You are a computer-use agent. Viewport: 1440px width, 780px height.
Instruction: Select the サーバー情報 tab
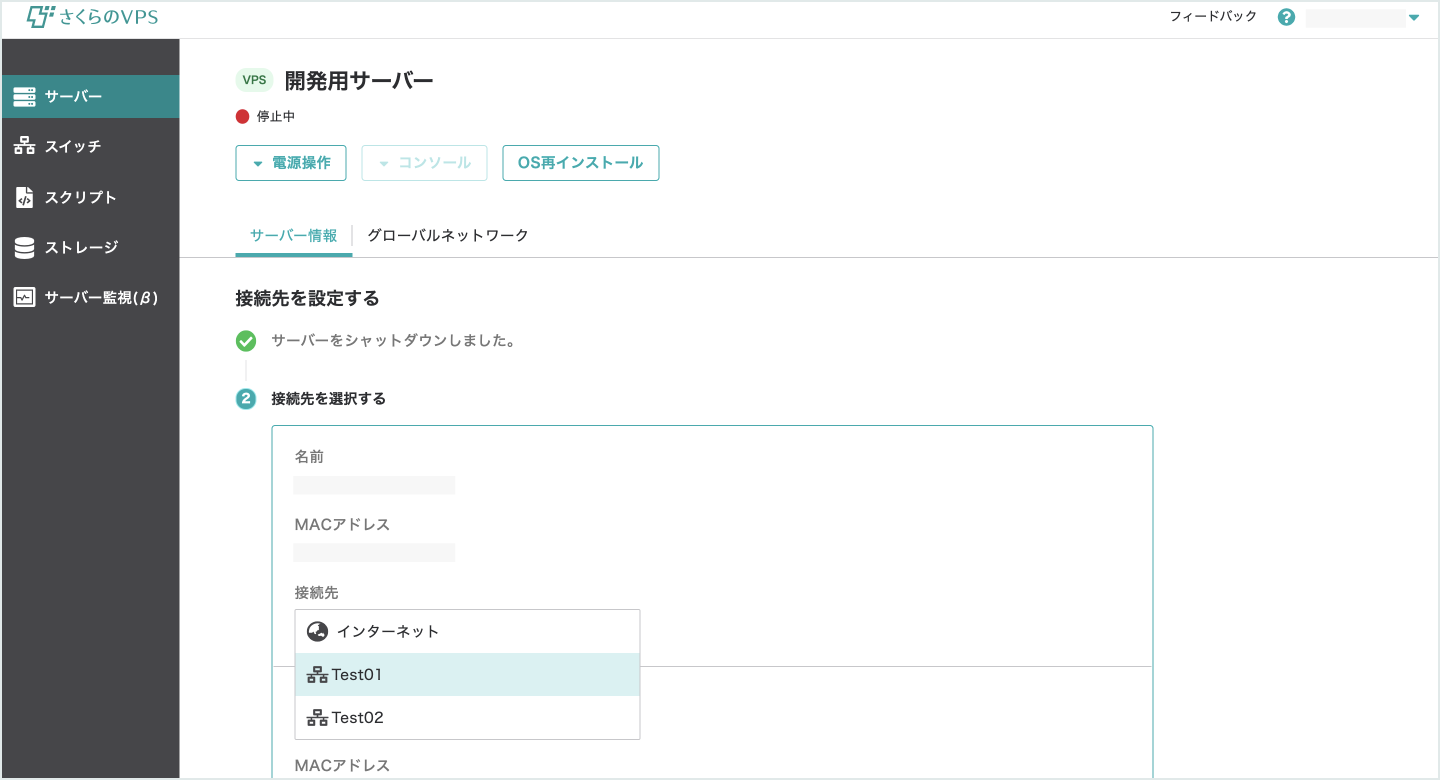pyautogui.click(x=293, y=234)
